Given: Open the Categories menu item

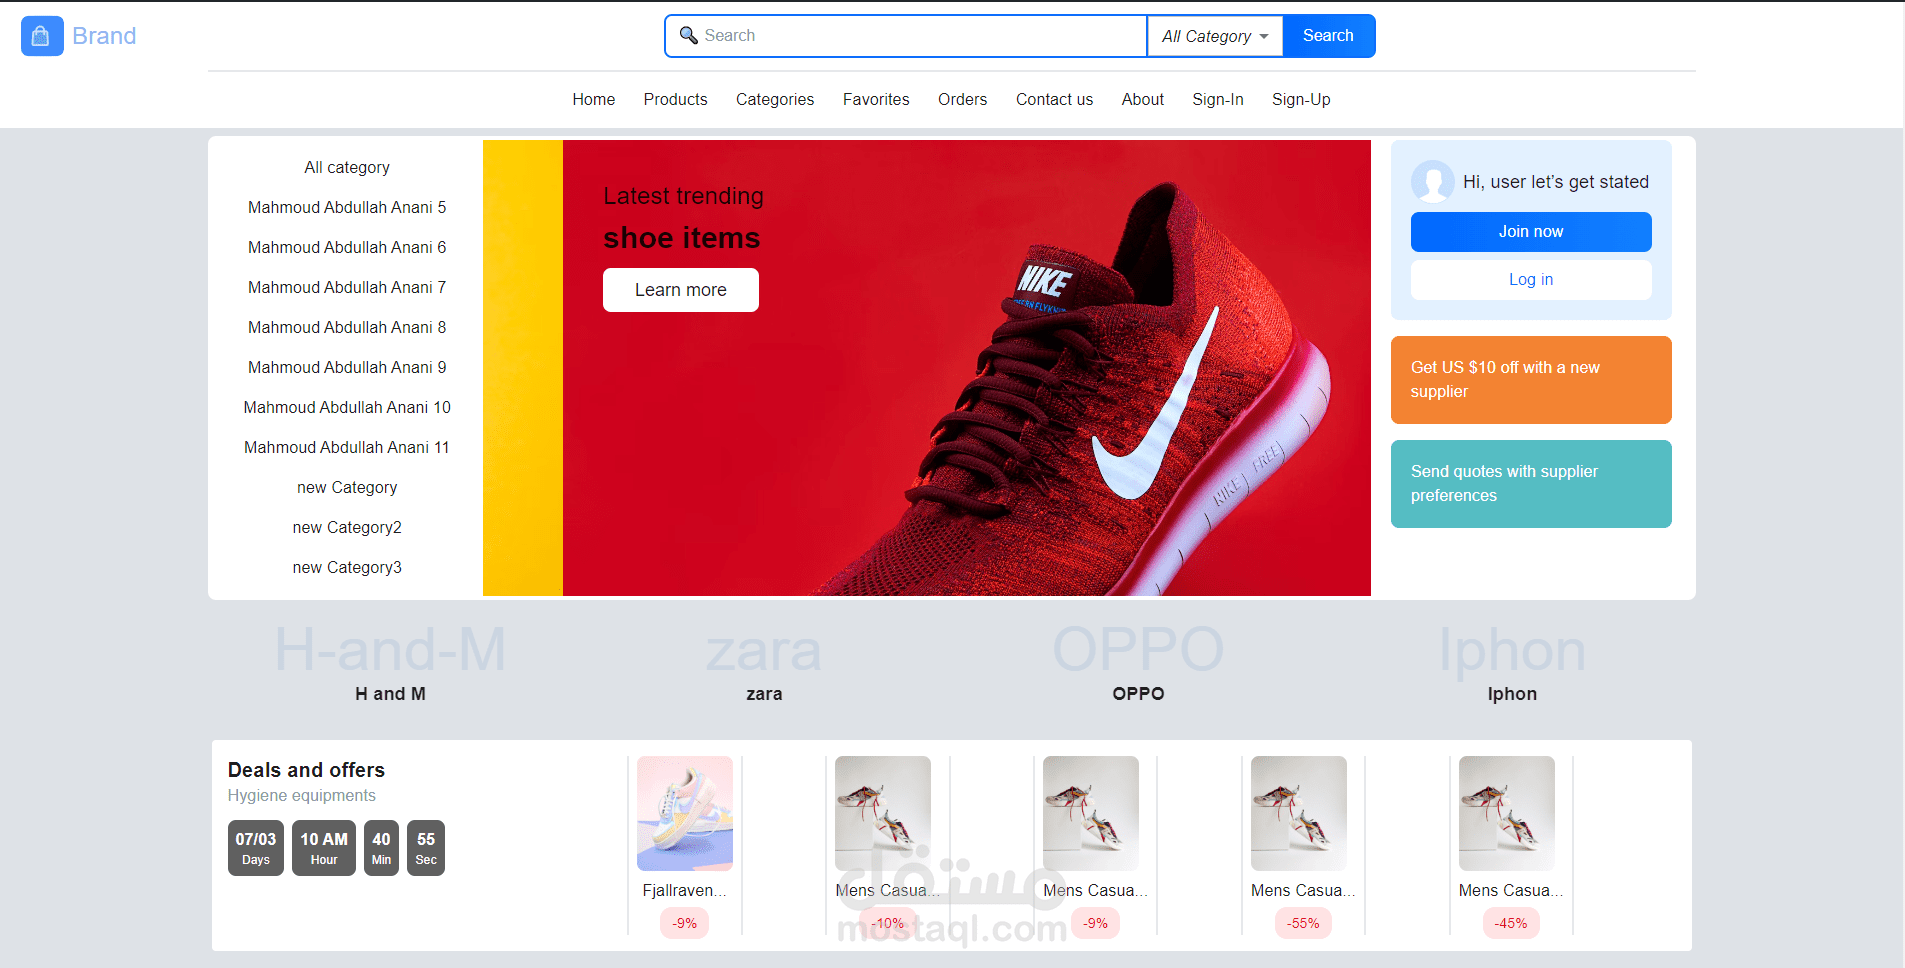Looking at the screenshot, I should (775, 100).
